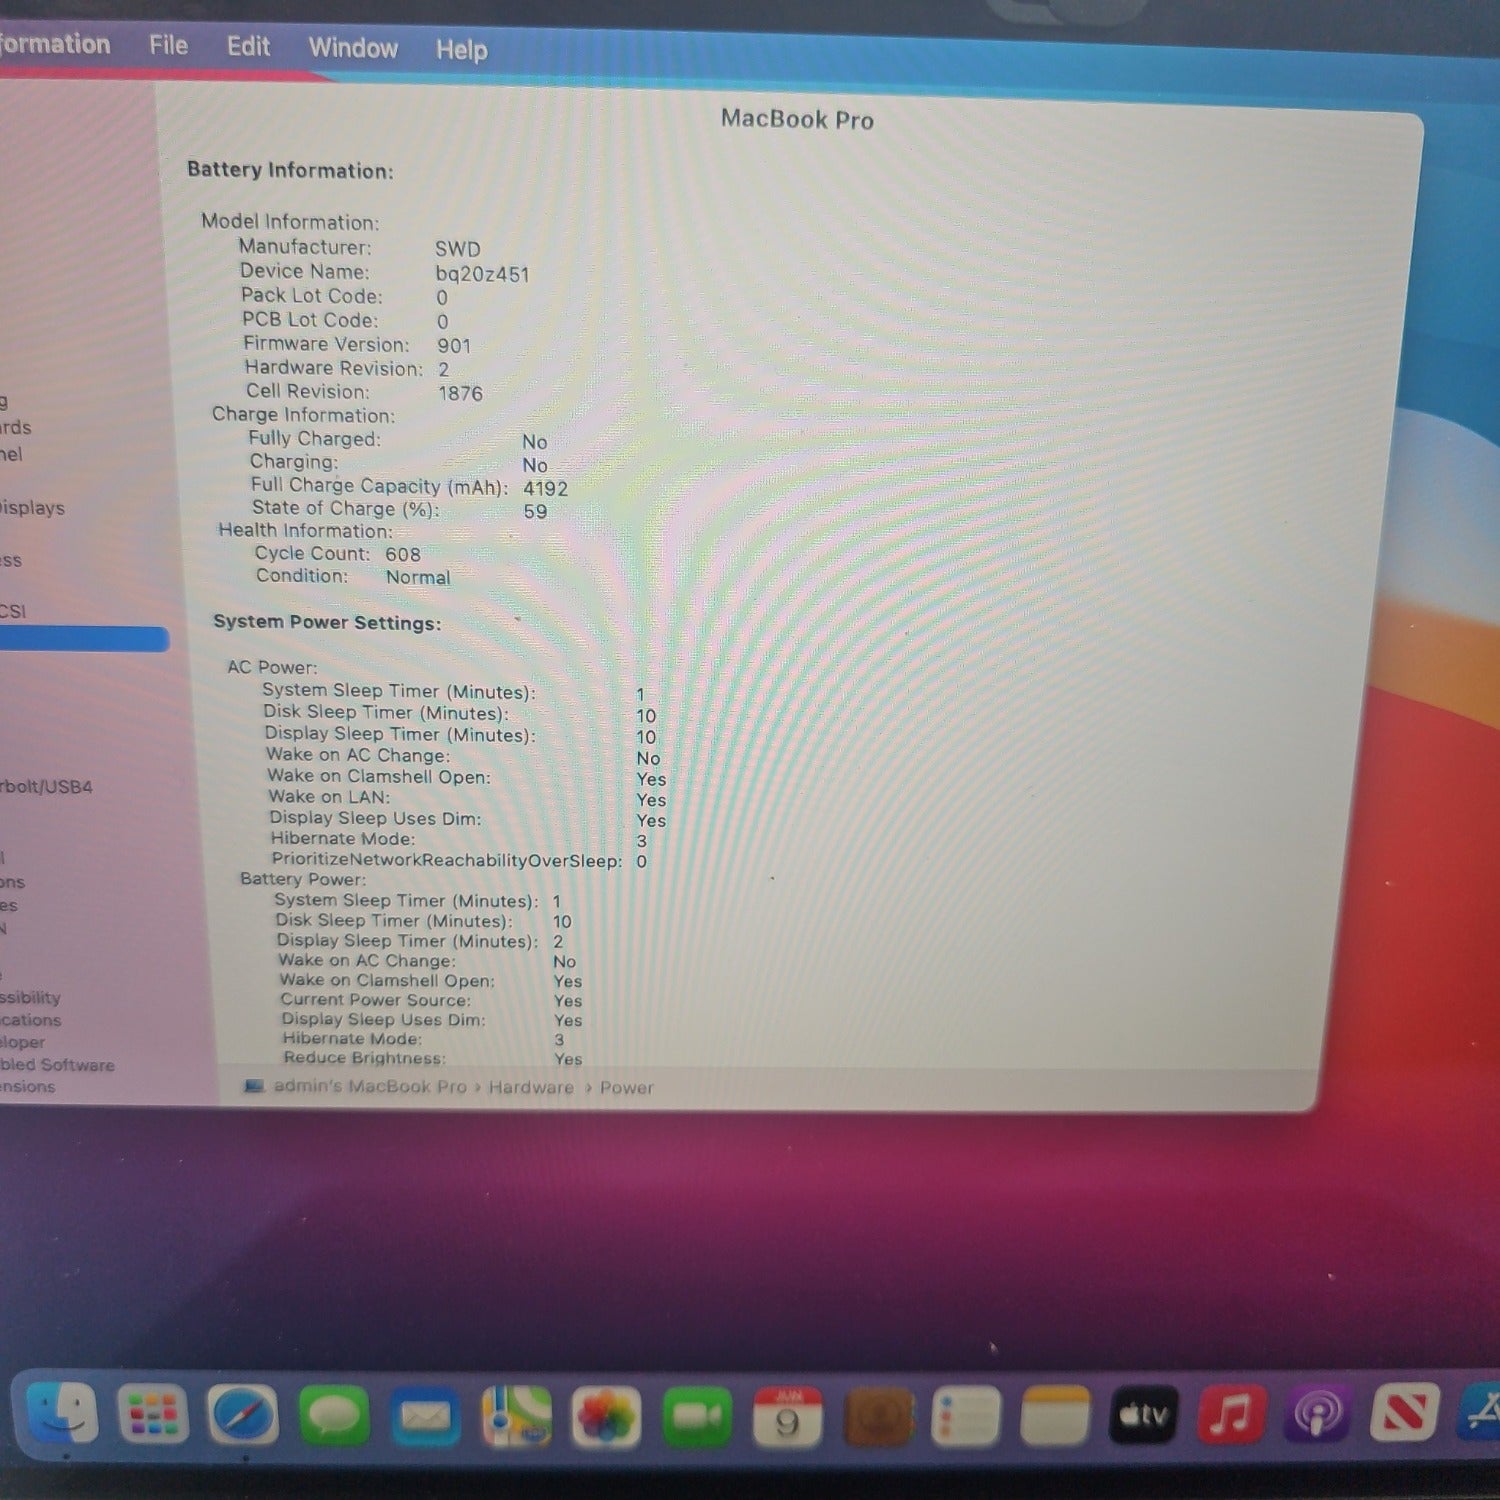Select Displays in the sidebar
The width and height of the screenshot is (1500, 1500).
point(32,508)
